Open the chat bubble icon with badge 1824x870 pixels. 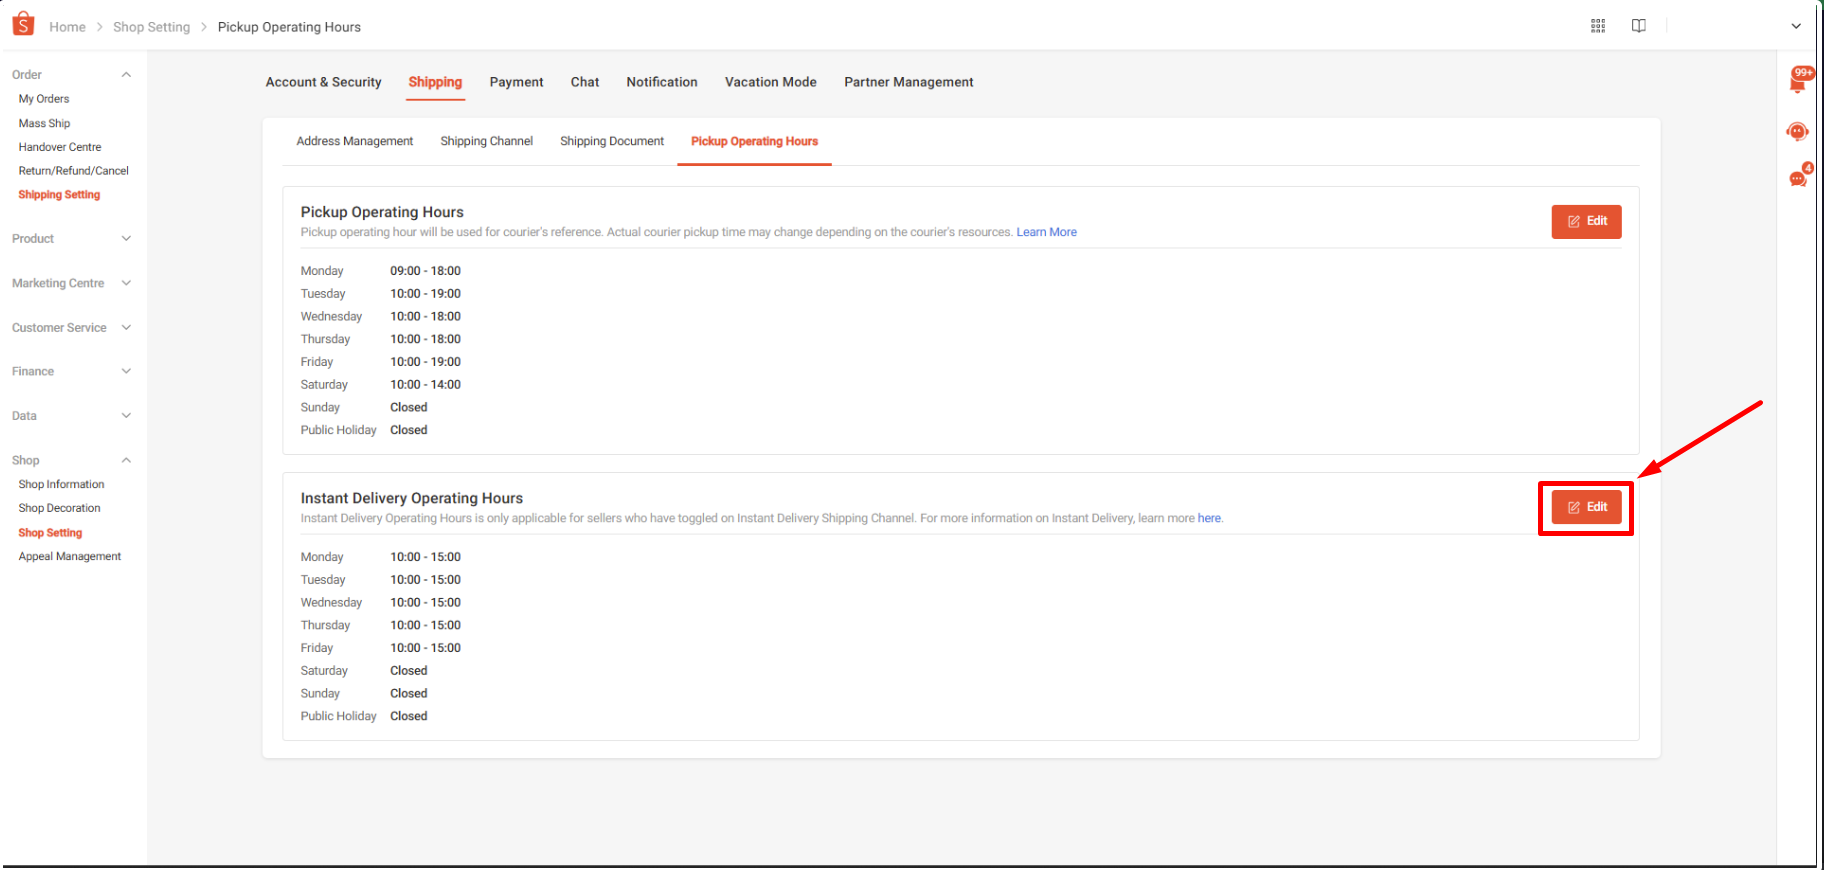1799,177
